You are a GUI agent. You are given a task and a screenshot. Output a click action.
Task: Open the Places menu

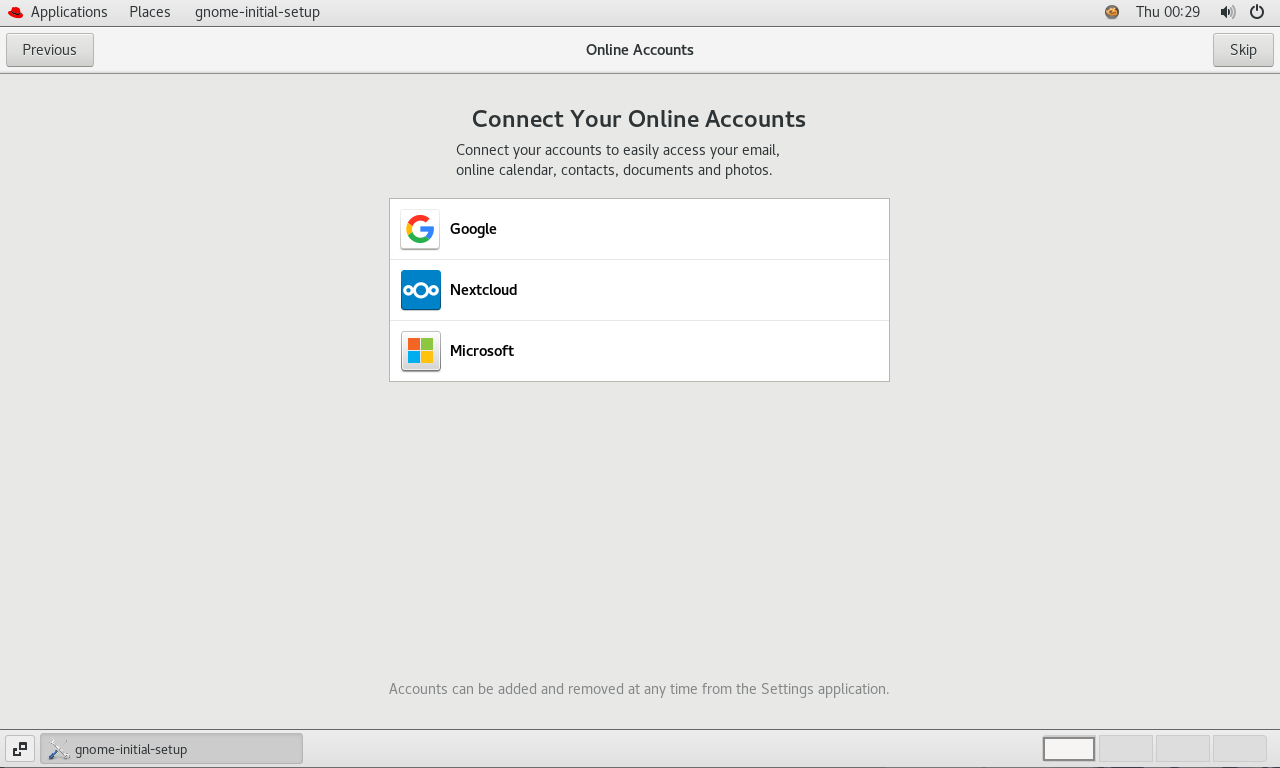(x=150, y=12)
